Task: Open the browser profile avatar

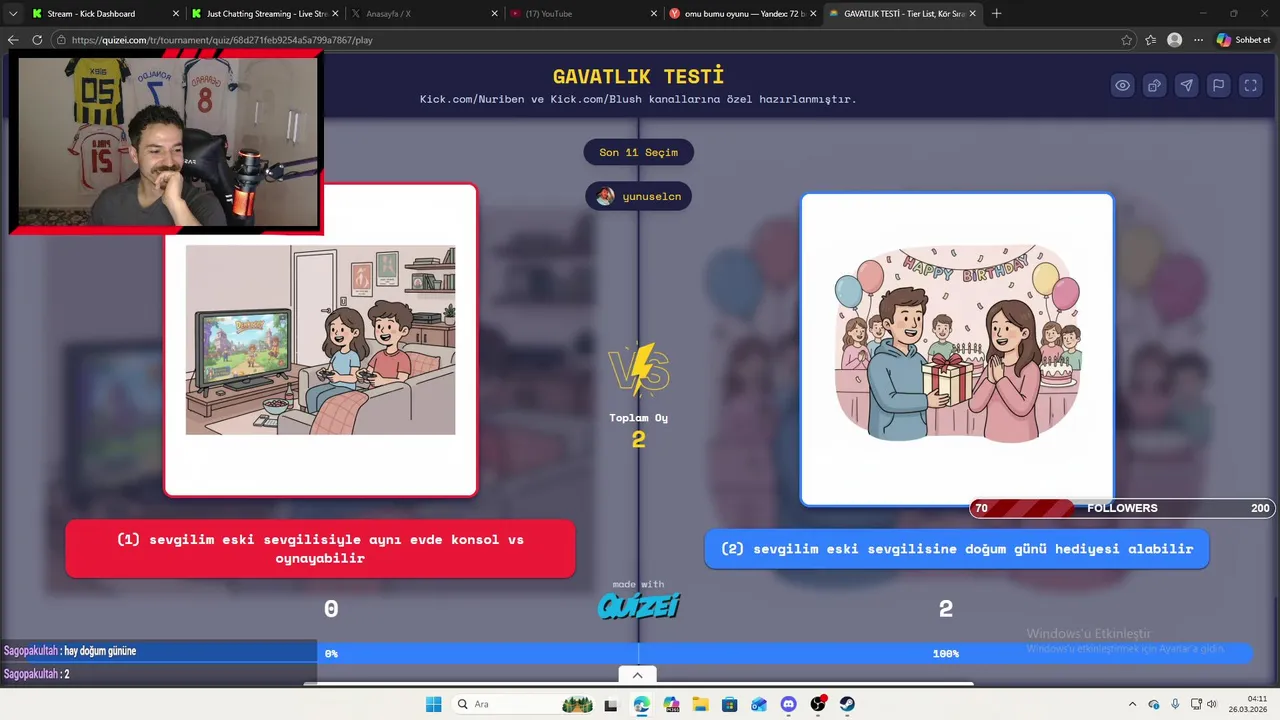Action: pos(1175,40)
